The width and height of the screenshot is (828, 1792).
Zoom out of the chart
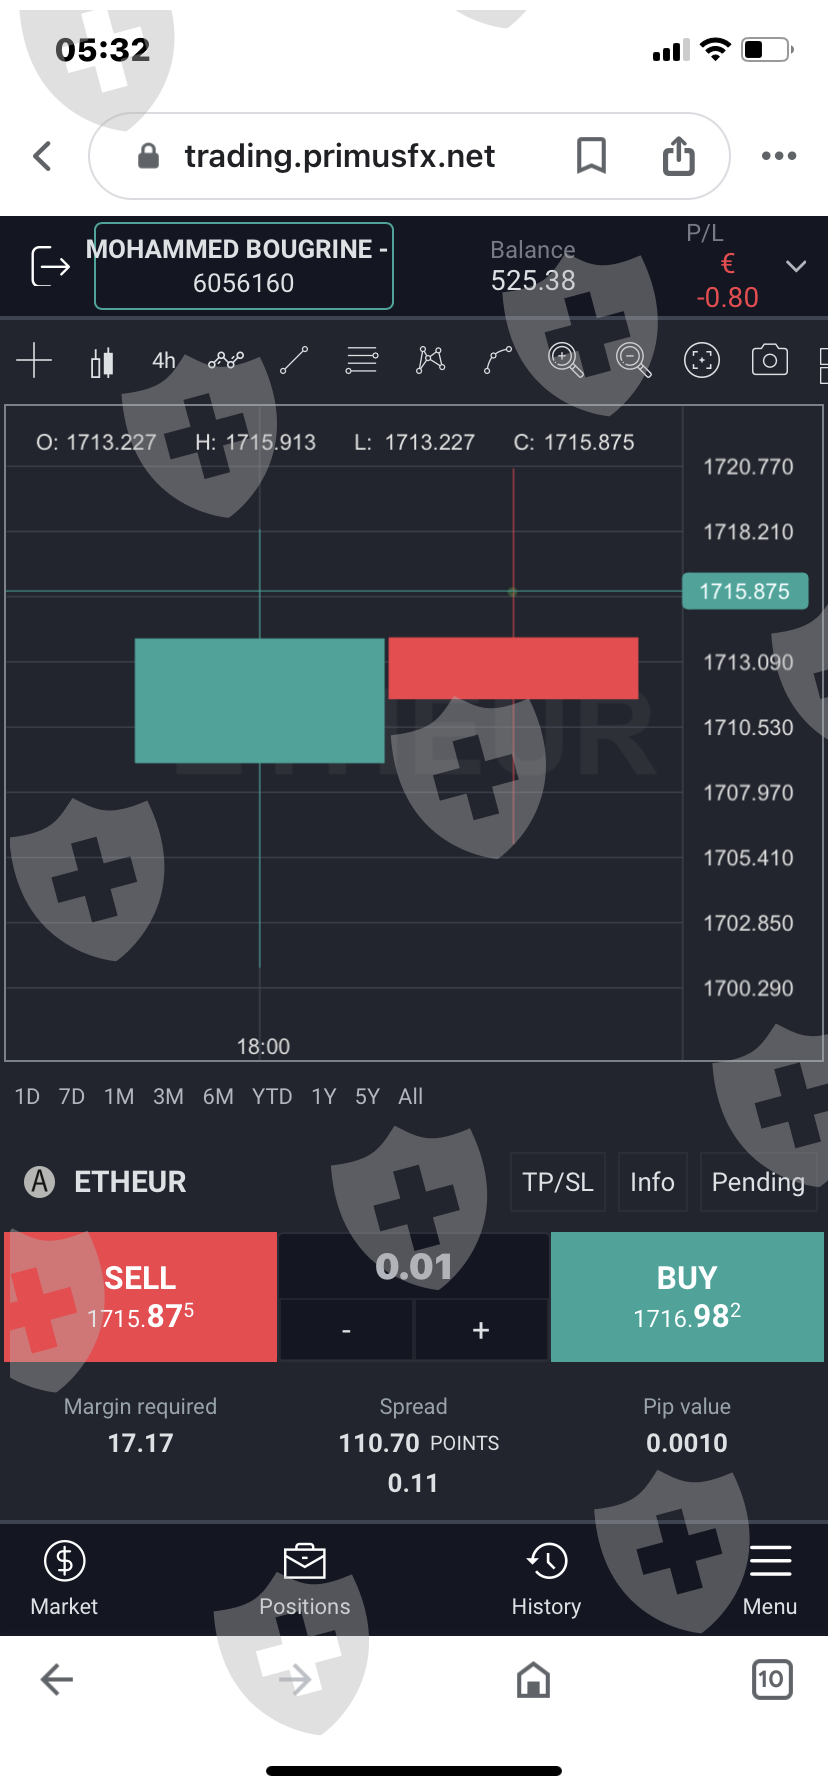[633, 360]
